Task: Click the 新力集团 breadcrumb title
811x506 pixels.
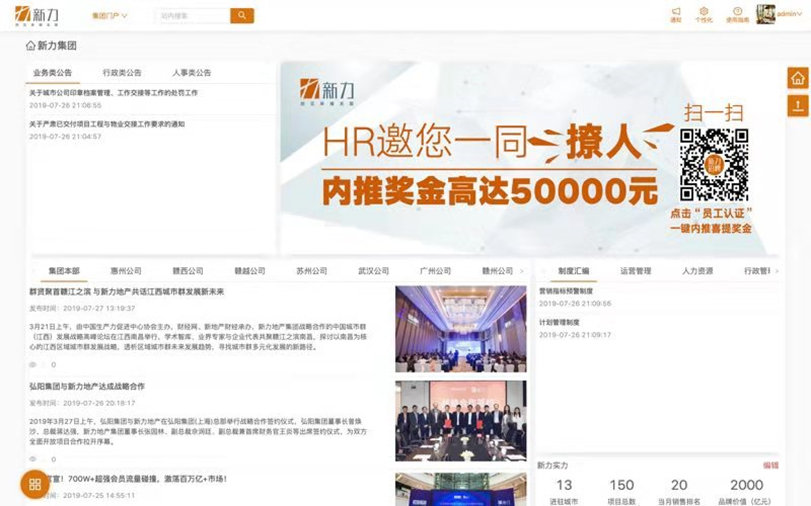Action: click(57, 46)
